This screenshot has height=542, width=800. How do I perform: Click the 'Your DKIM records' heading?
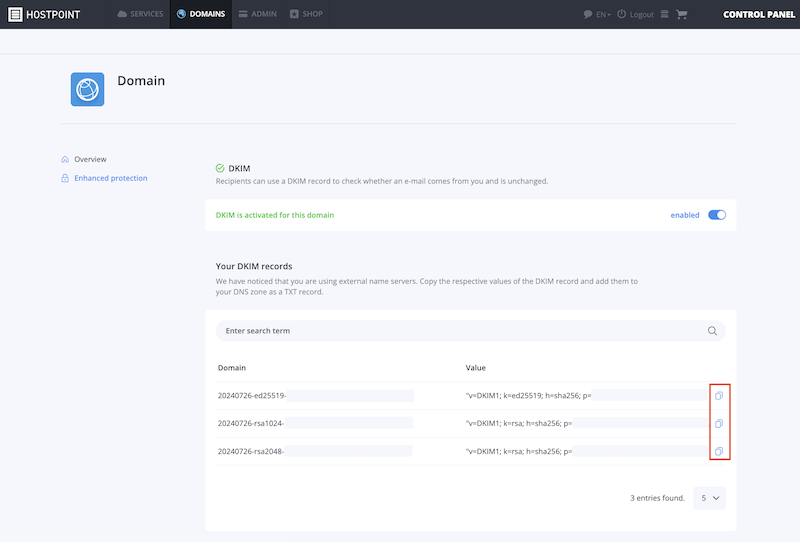coord(254,266)
